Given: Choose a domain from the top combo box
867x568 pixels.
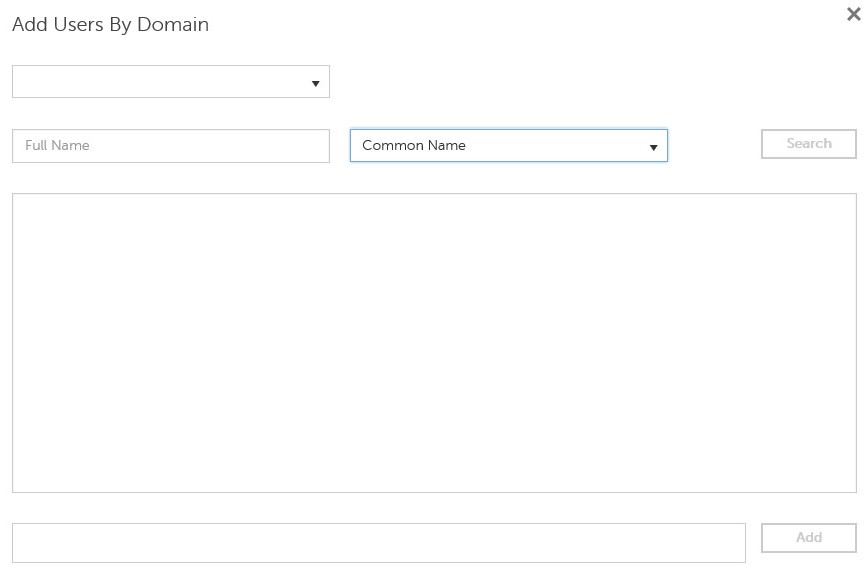Looking at the screenshot, I should pyautogui.click(x=170, y=82).
